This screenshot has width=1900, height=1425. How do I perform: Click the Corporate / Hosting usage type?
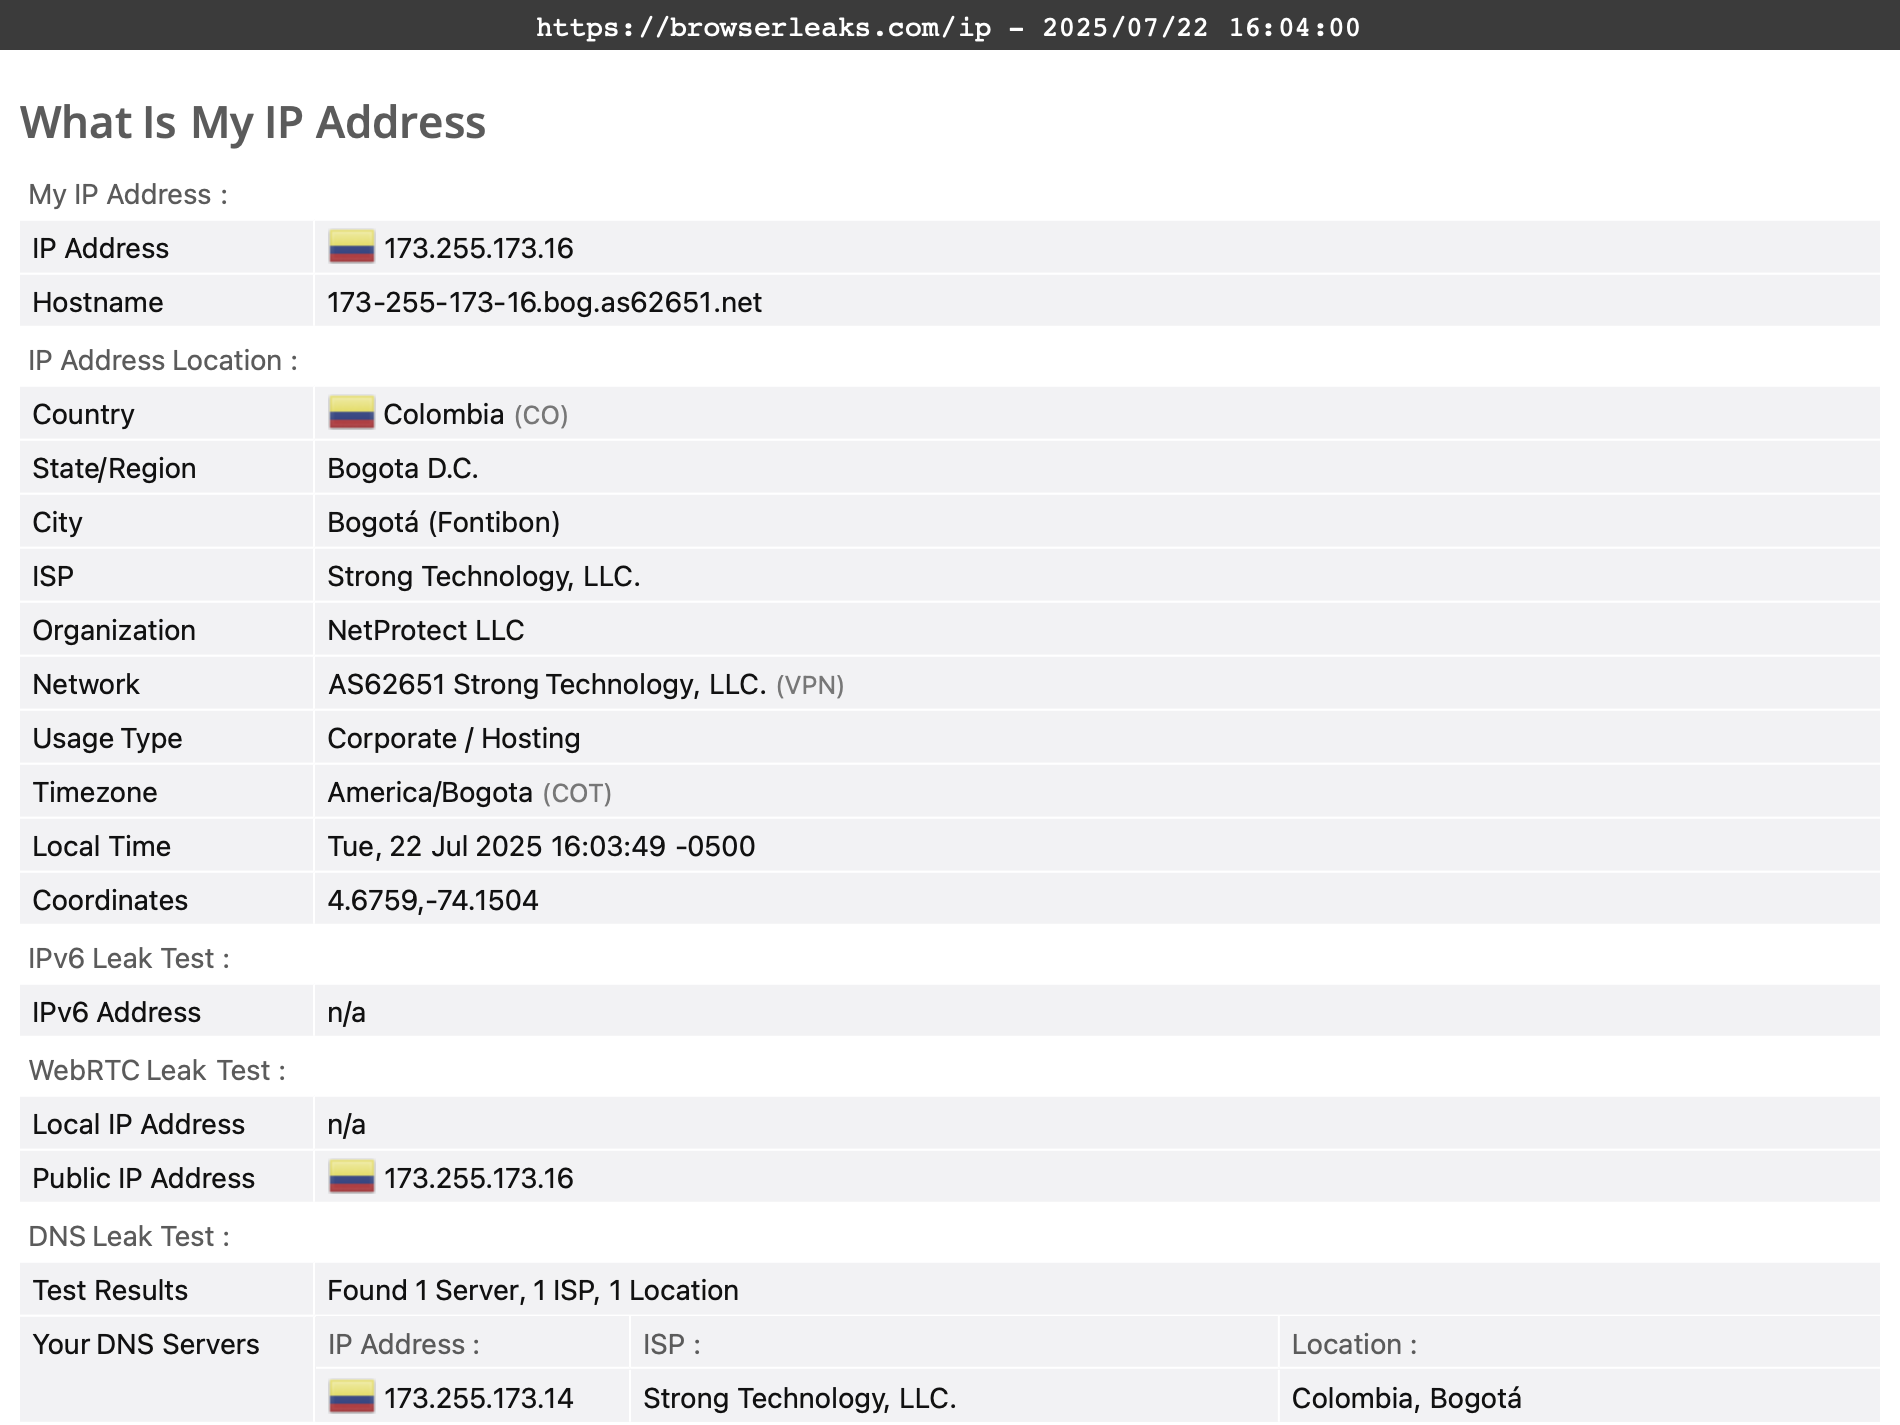click(453, 738)
